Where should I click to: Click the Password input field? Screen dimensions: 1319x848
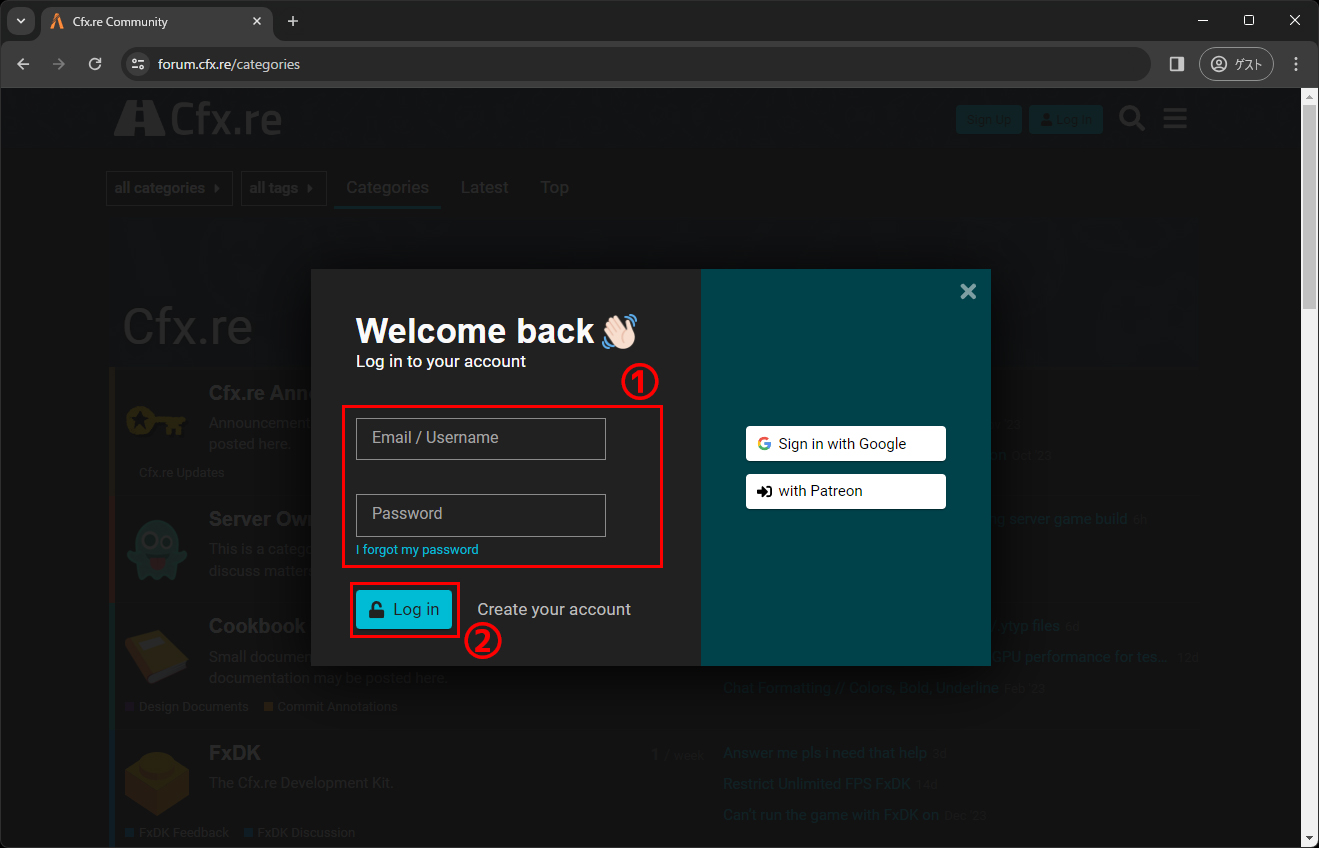click(x=480, y=515)
